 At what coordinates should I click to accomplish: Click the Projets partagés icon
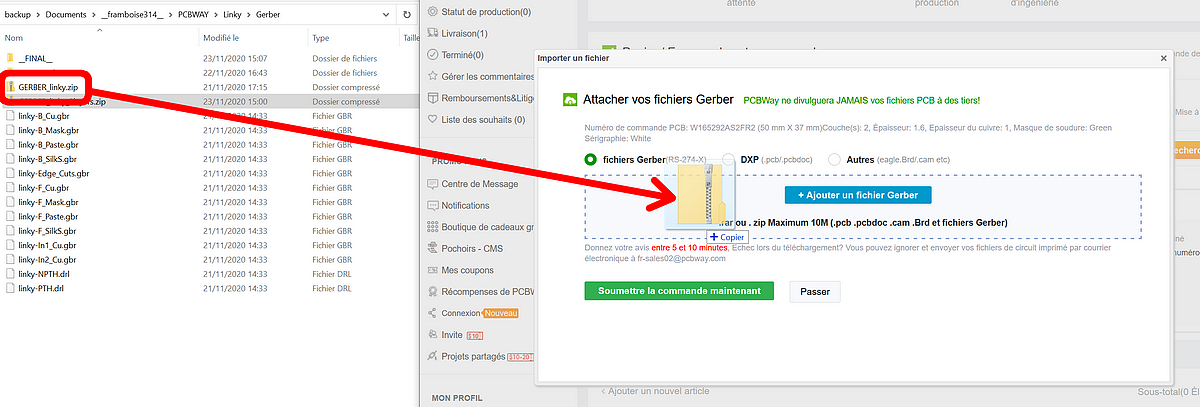tap(432, 356)
